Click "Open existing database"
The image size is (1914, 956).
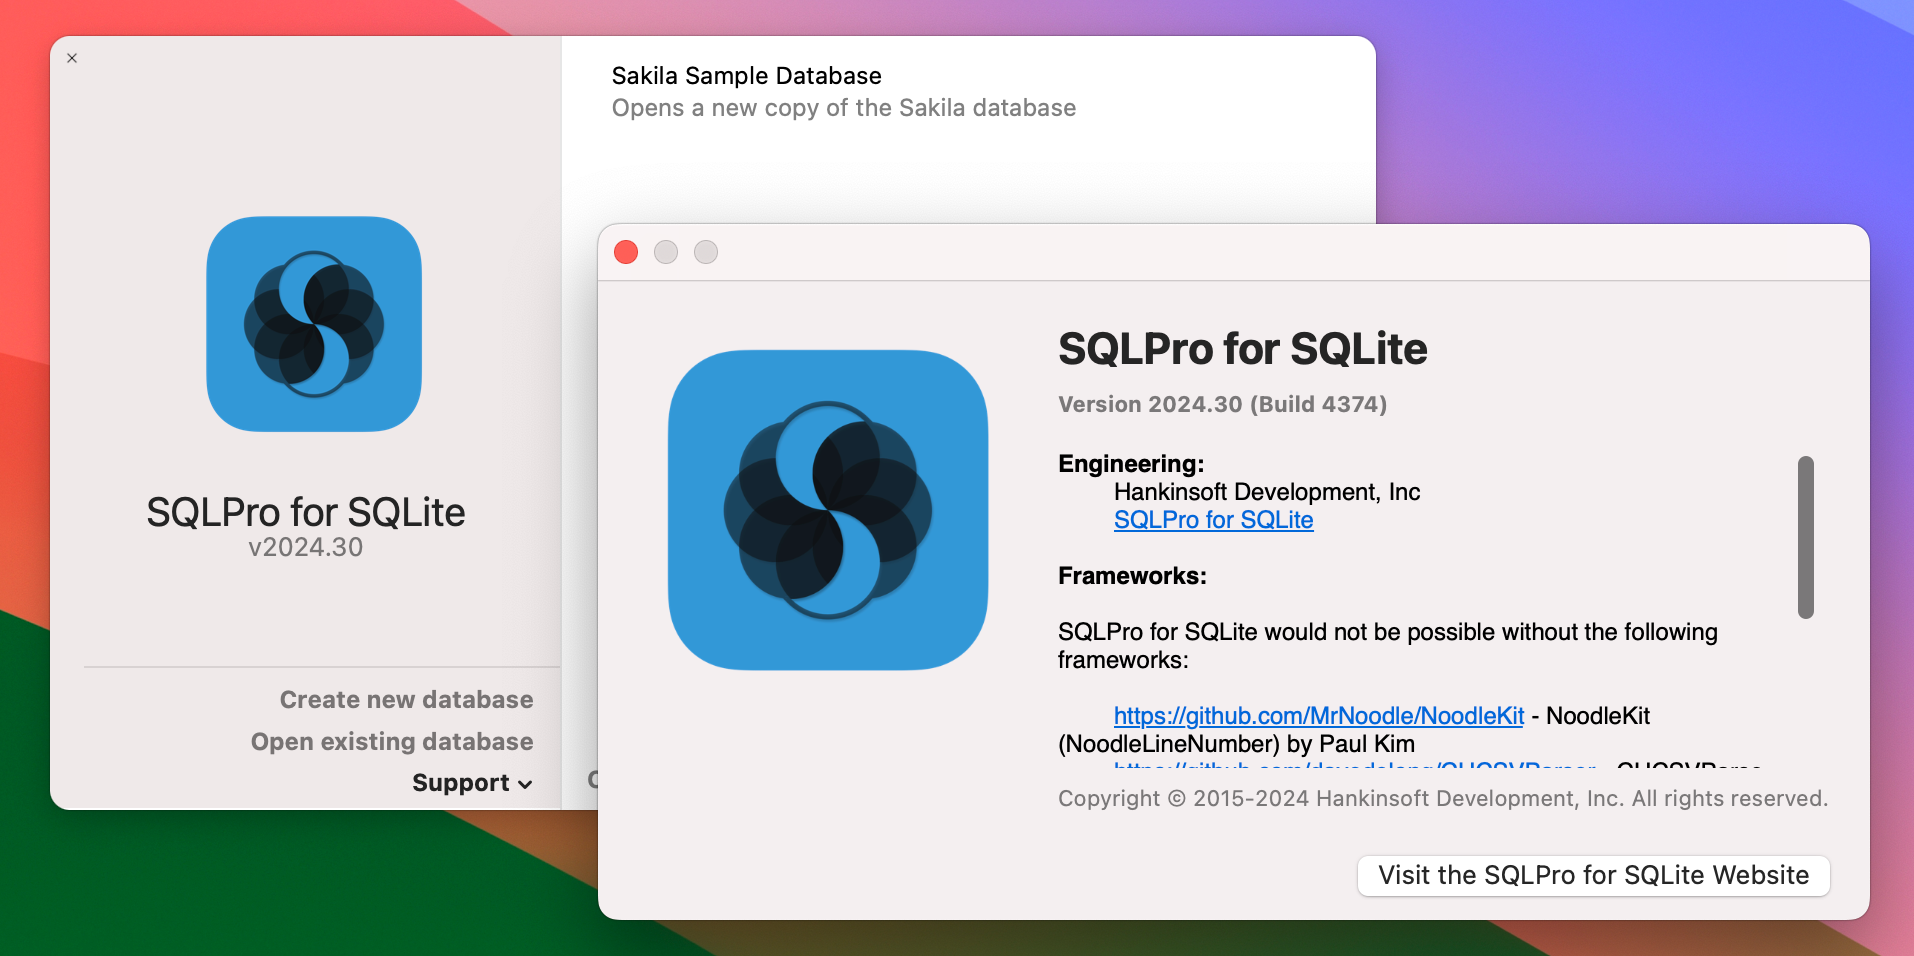pyautogui.click(x=391, y=741)
